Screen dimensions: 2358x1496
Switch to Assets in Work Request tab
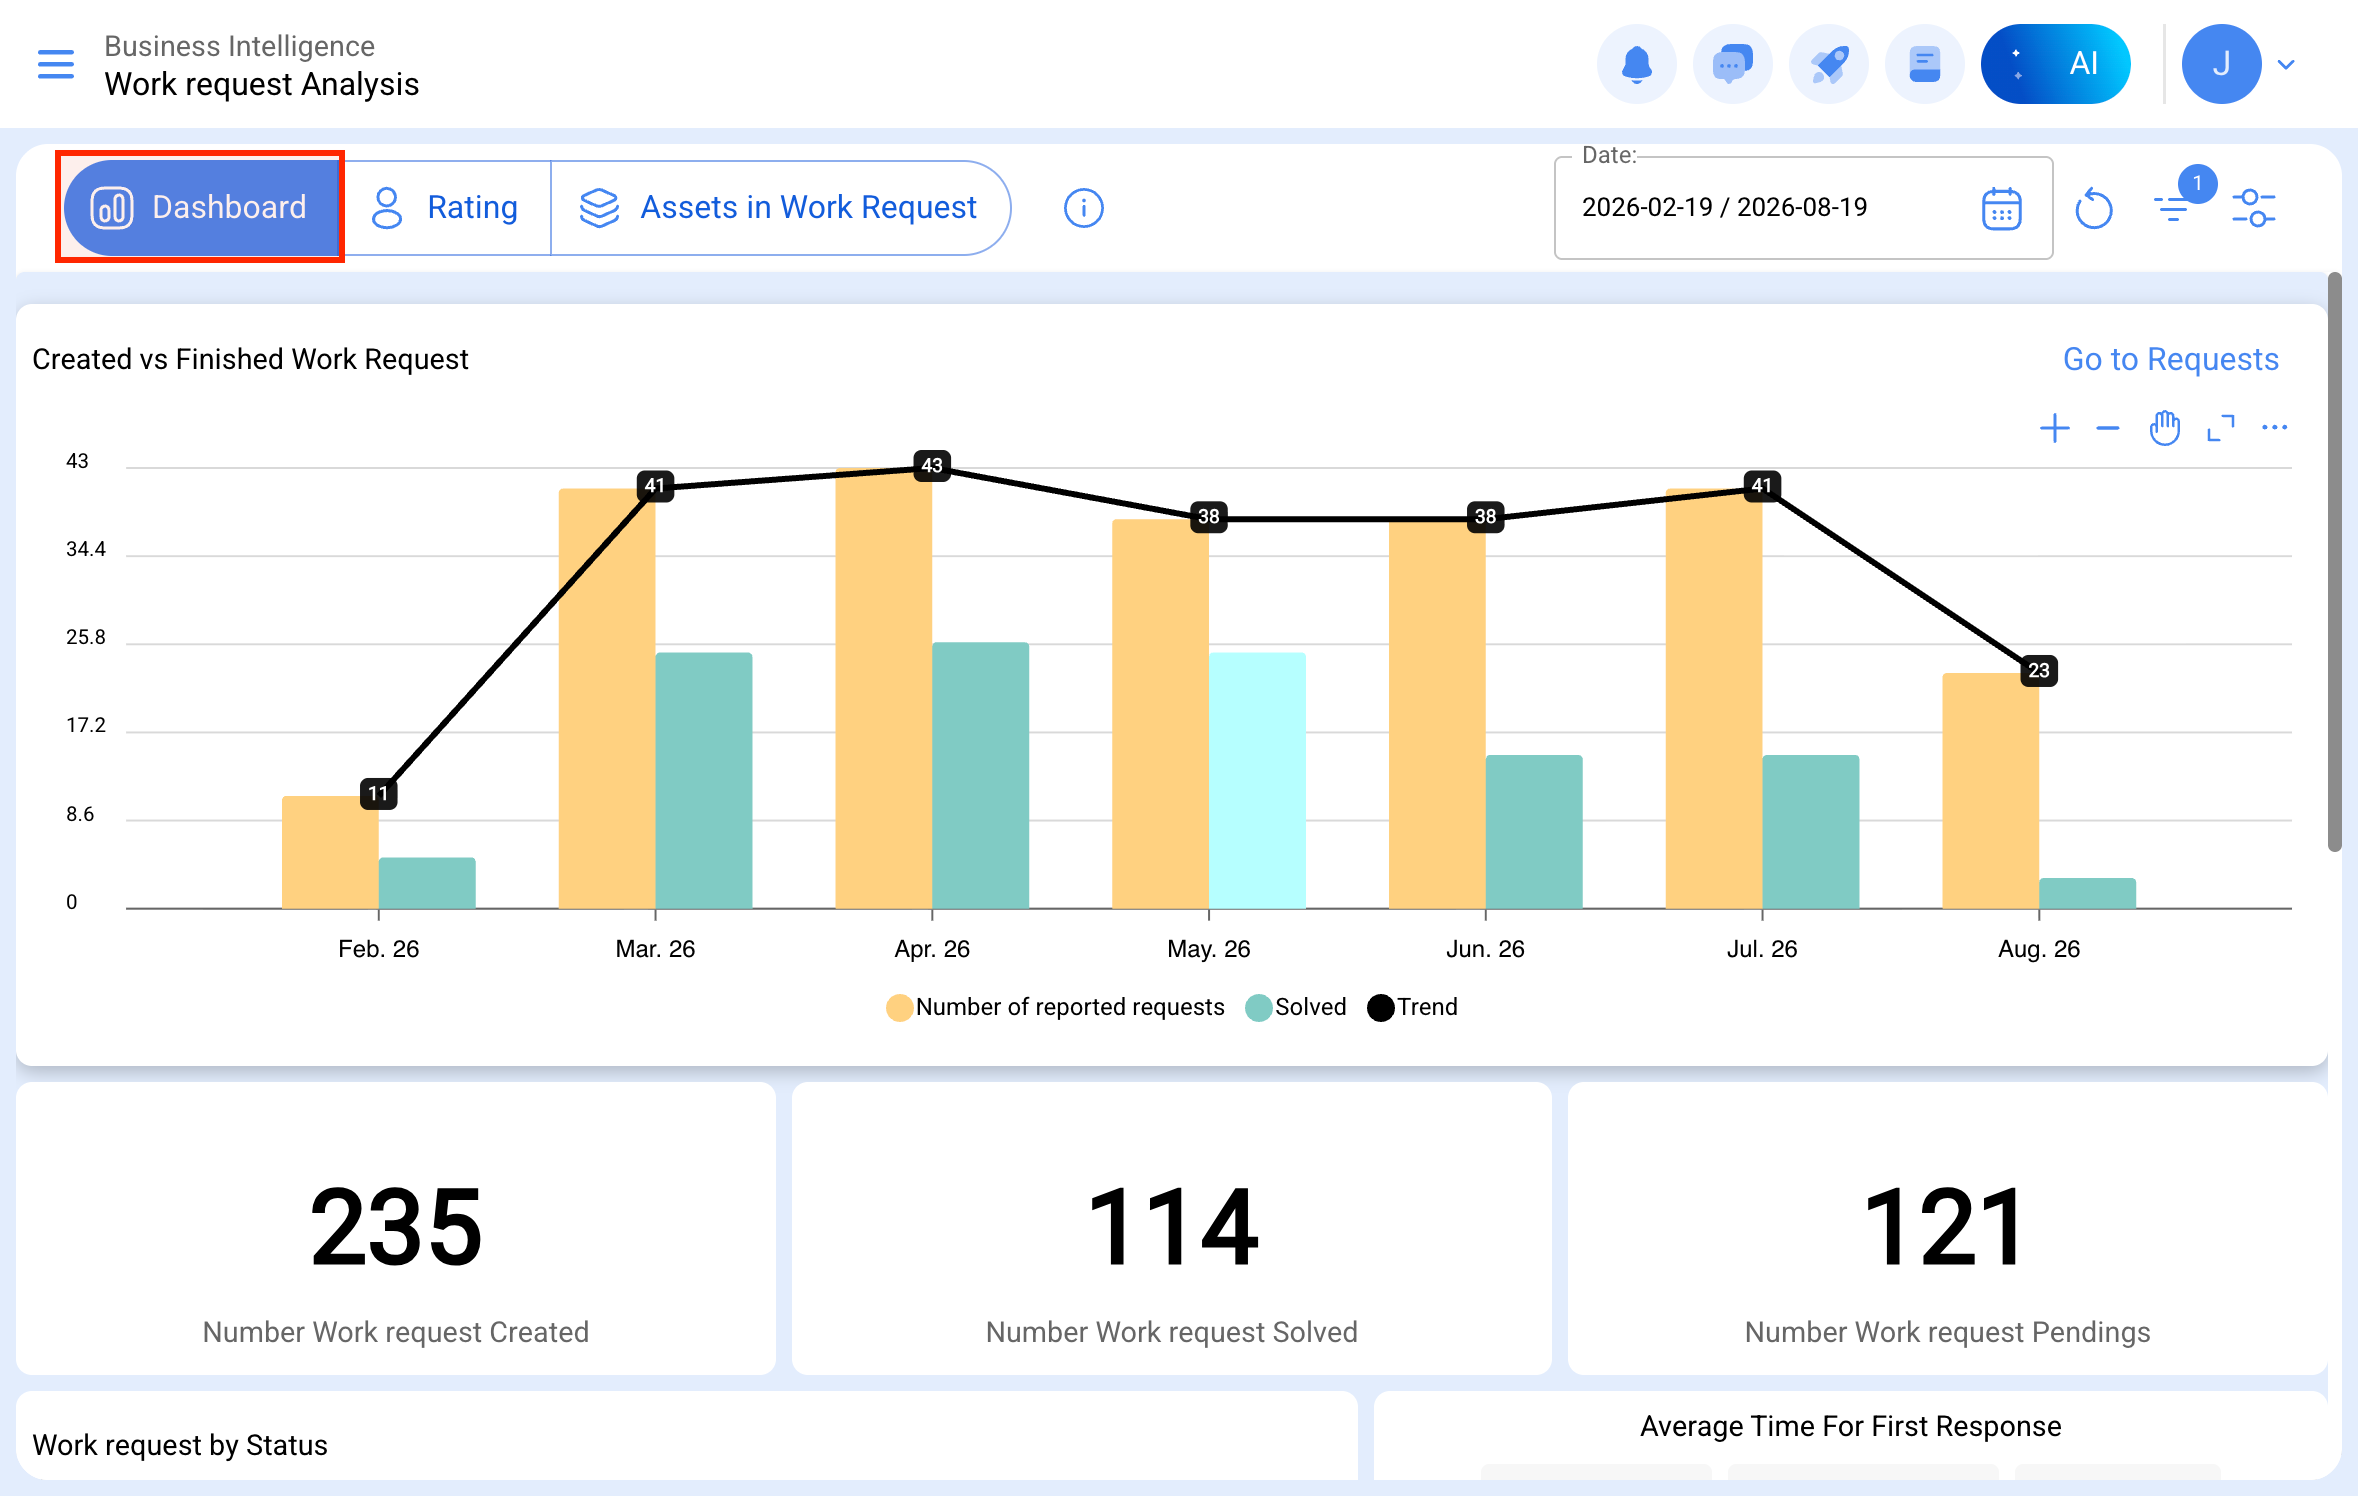pos(779,208)
